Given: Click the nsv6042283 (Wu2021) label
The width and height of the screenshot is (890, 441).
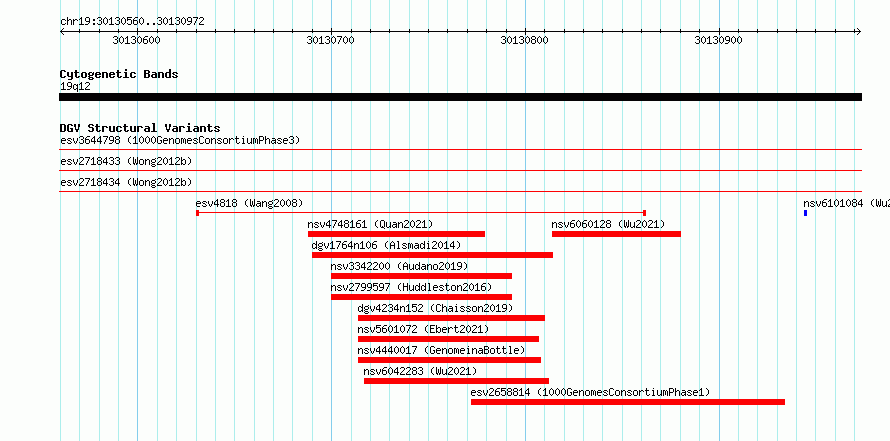Looking at the screenshot, I should tap(420, 371).
